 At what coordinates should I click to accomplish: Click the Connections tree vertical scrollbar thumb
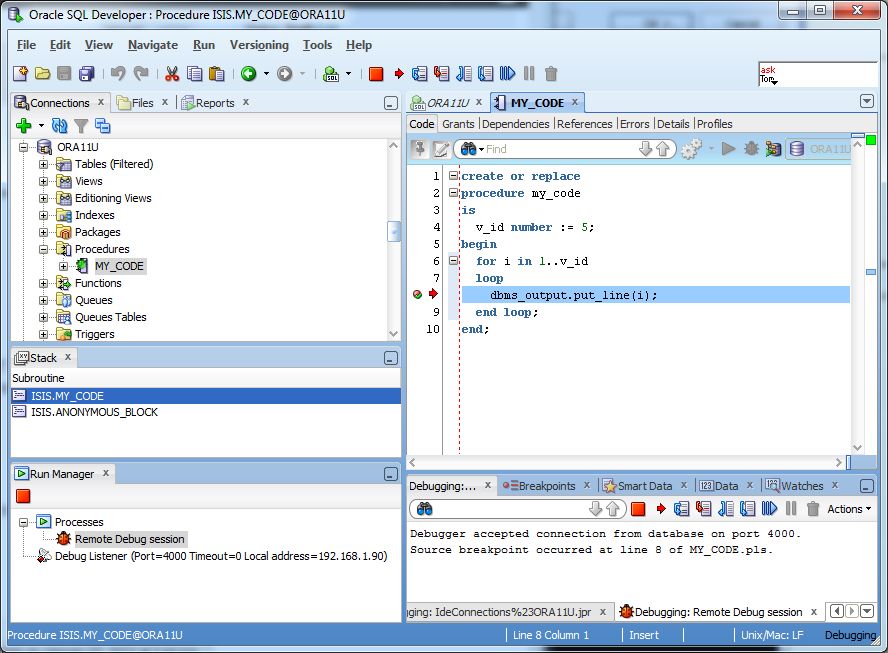tap(394, 231)
